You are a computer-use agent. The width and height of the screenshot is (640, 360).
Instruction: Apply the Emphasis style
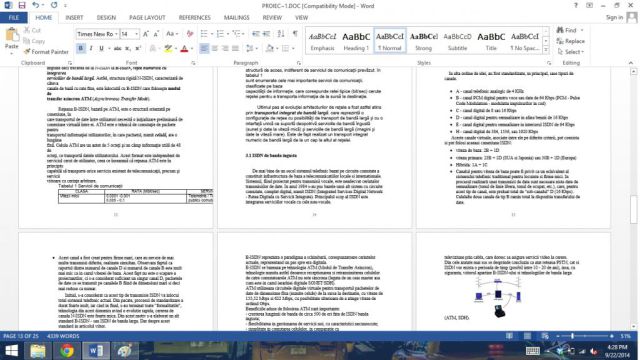point(322,41)
